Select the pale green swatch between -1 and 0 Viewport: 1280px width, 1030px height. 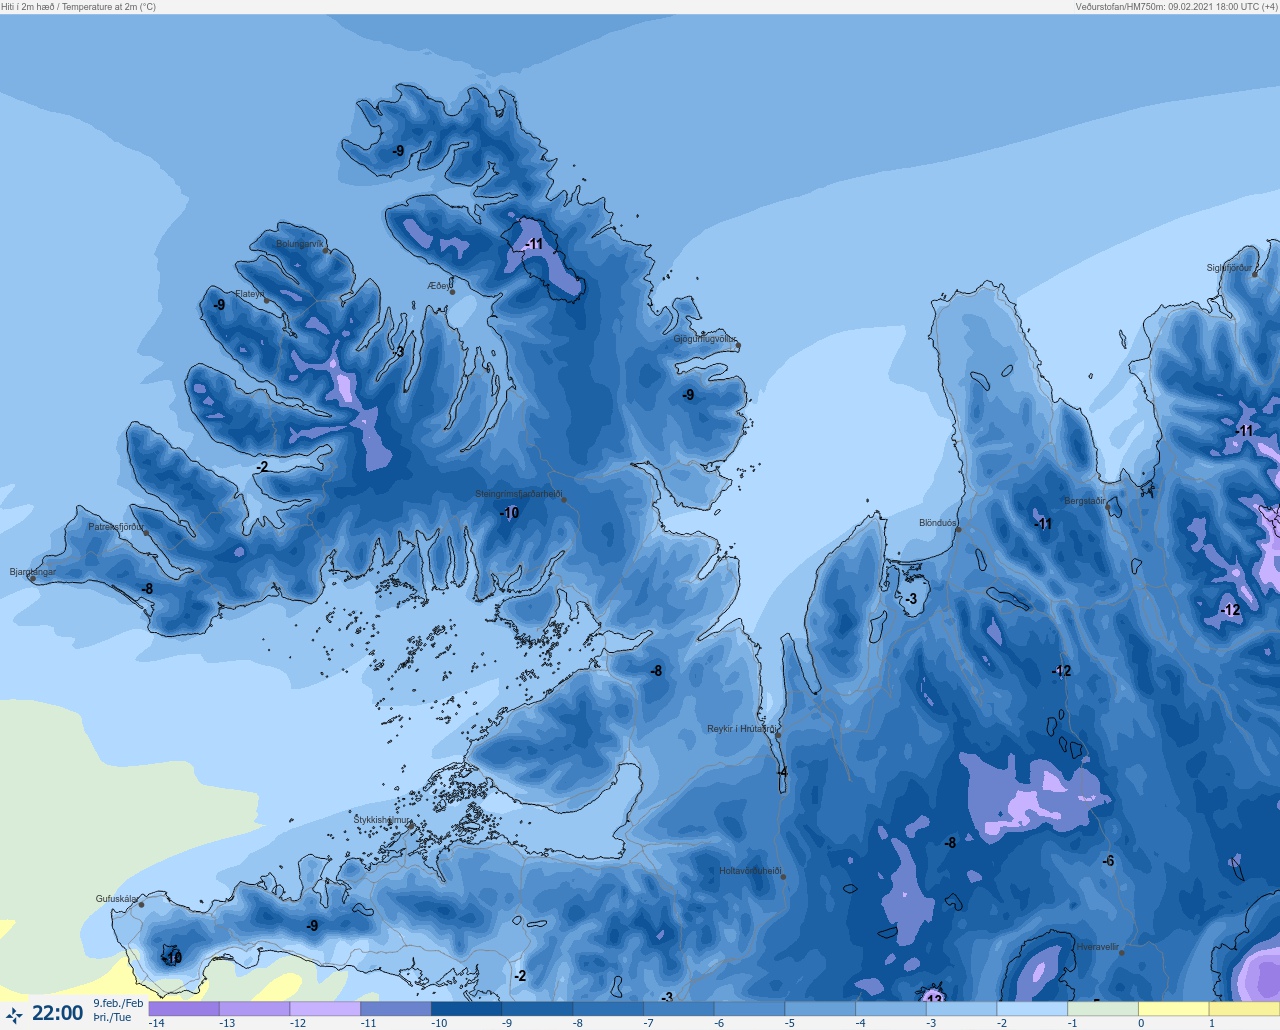1103,1009
